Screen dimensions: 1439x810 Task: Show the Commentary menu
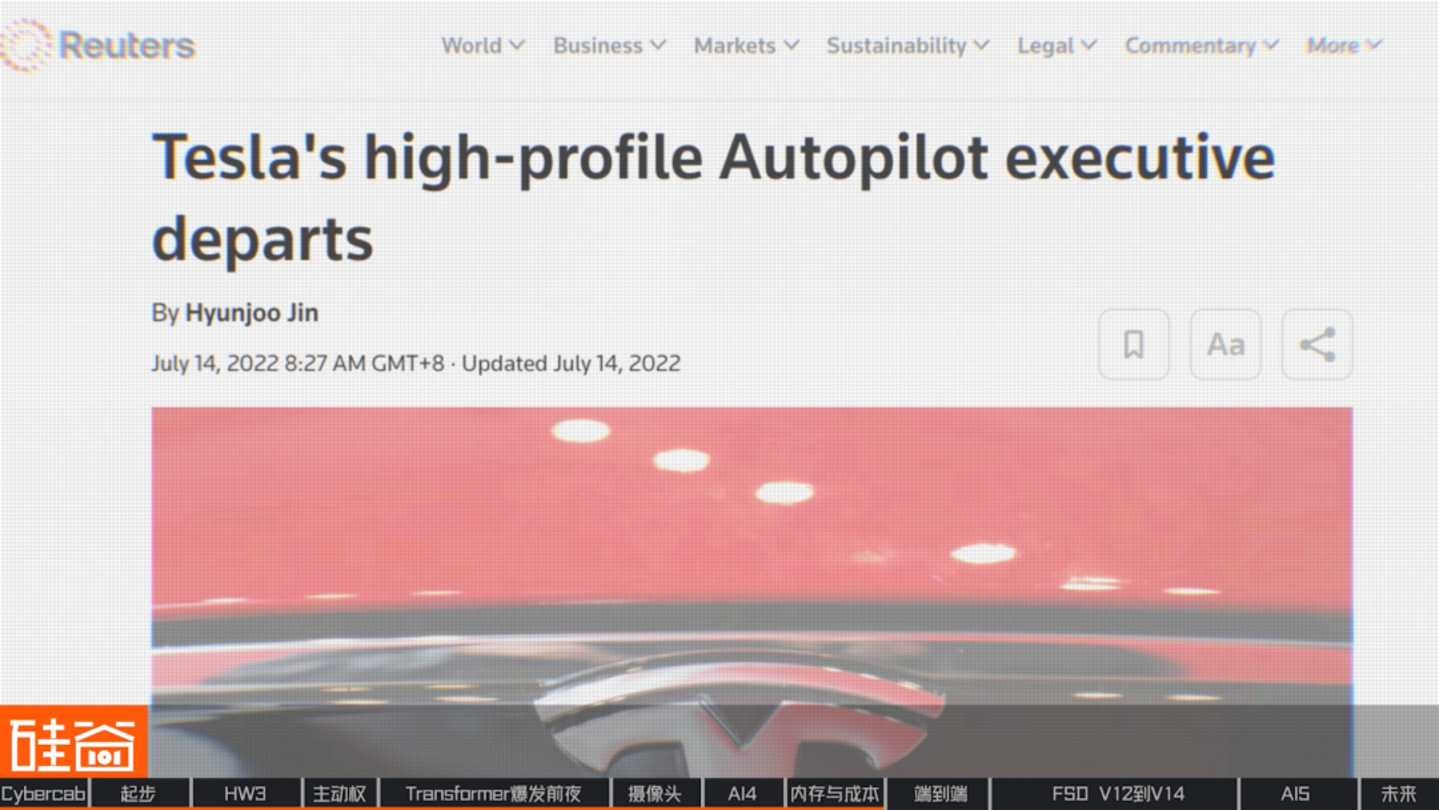point(1202,45)
